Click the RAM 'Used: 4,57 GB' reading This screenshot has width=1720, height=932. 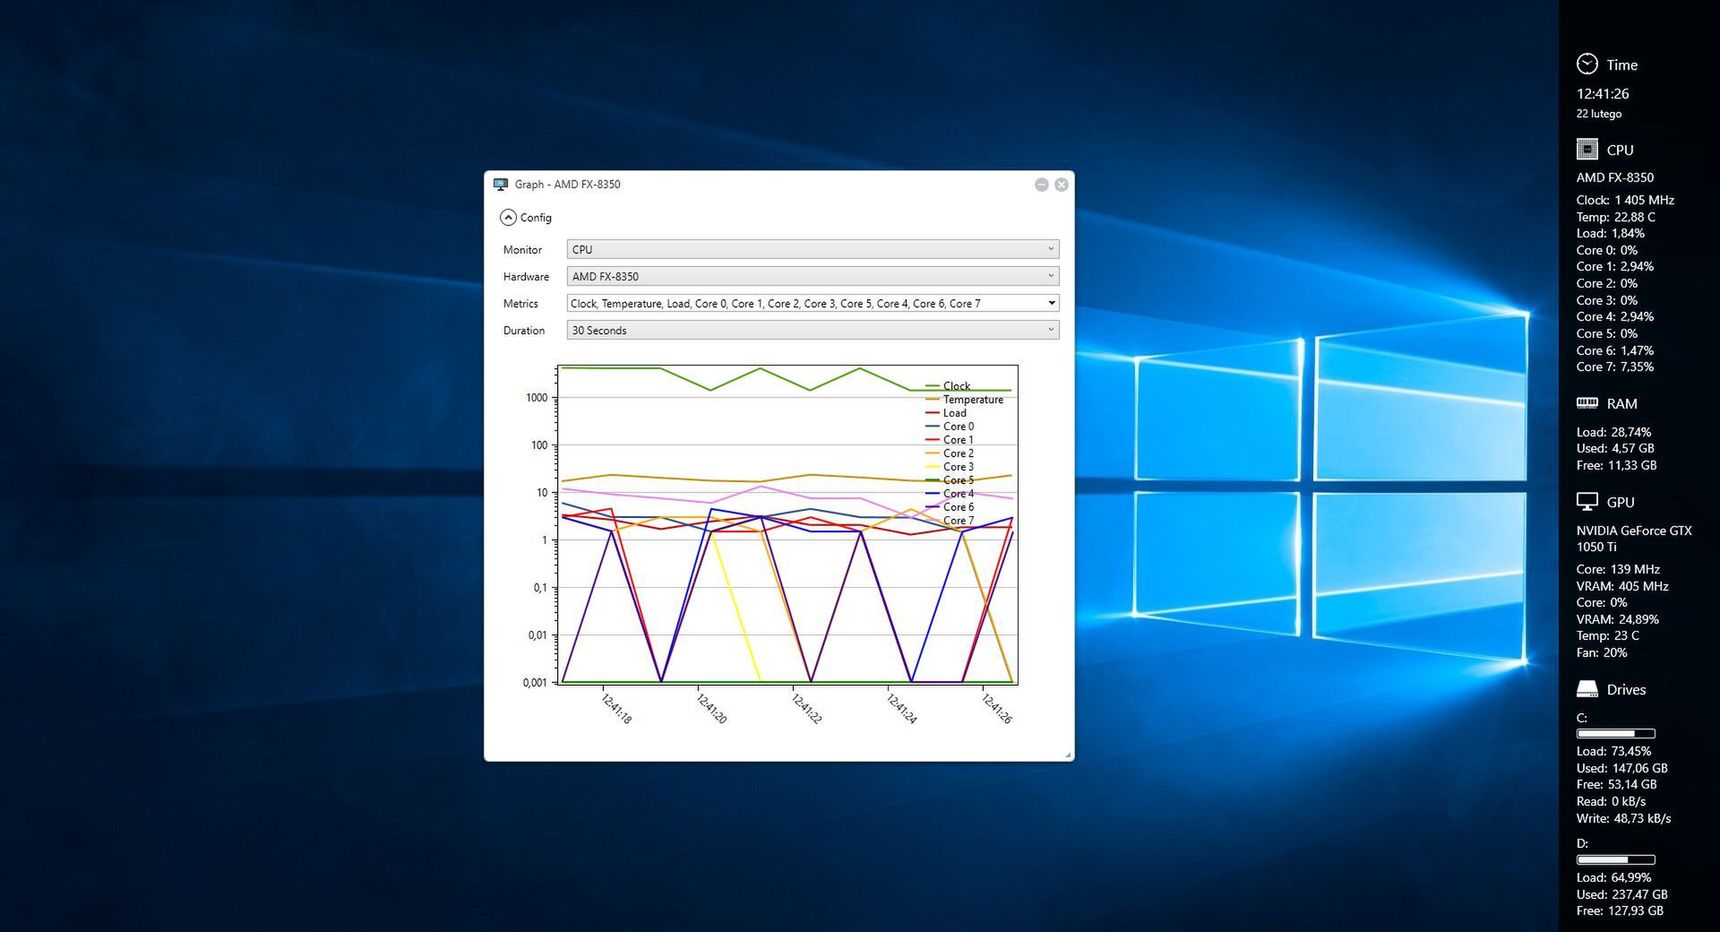point(1615,448)
